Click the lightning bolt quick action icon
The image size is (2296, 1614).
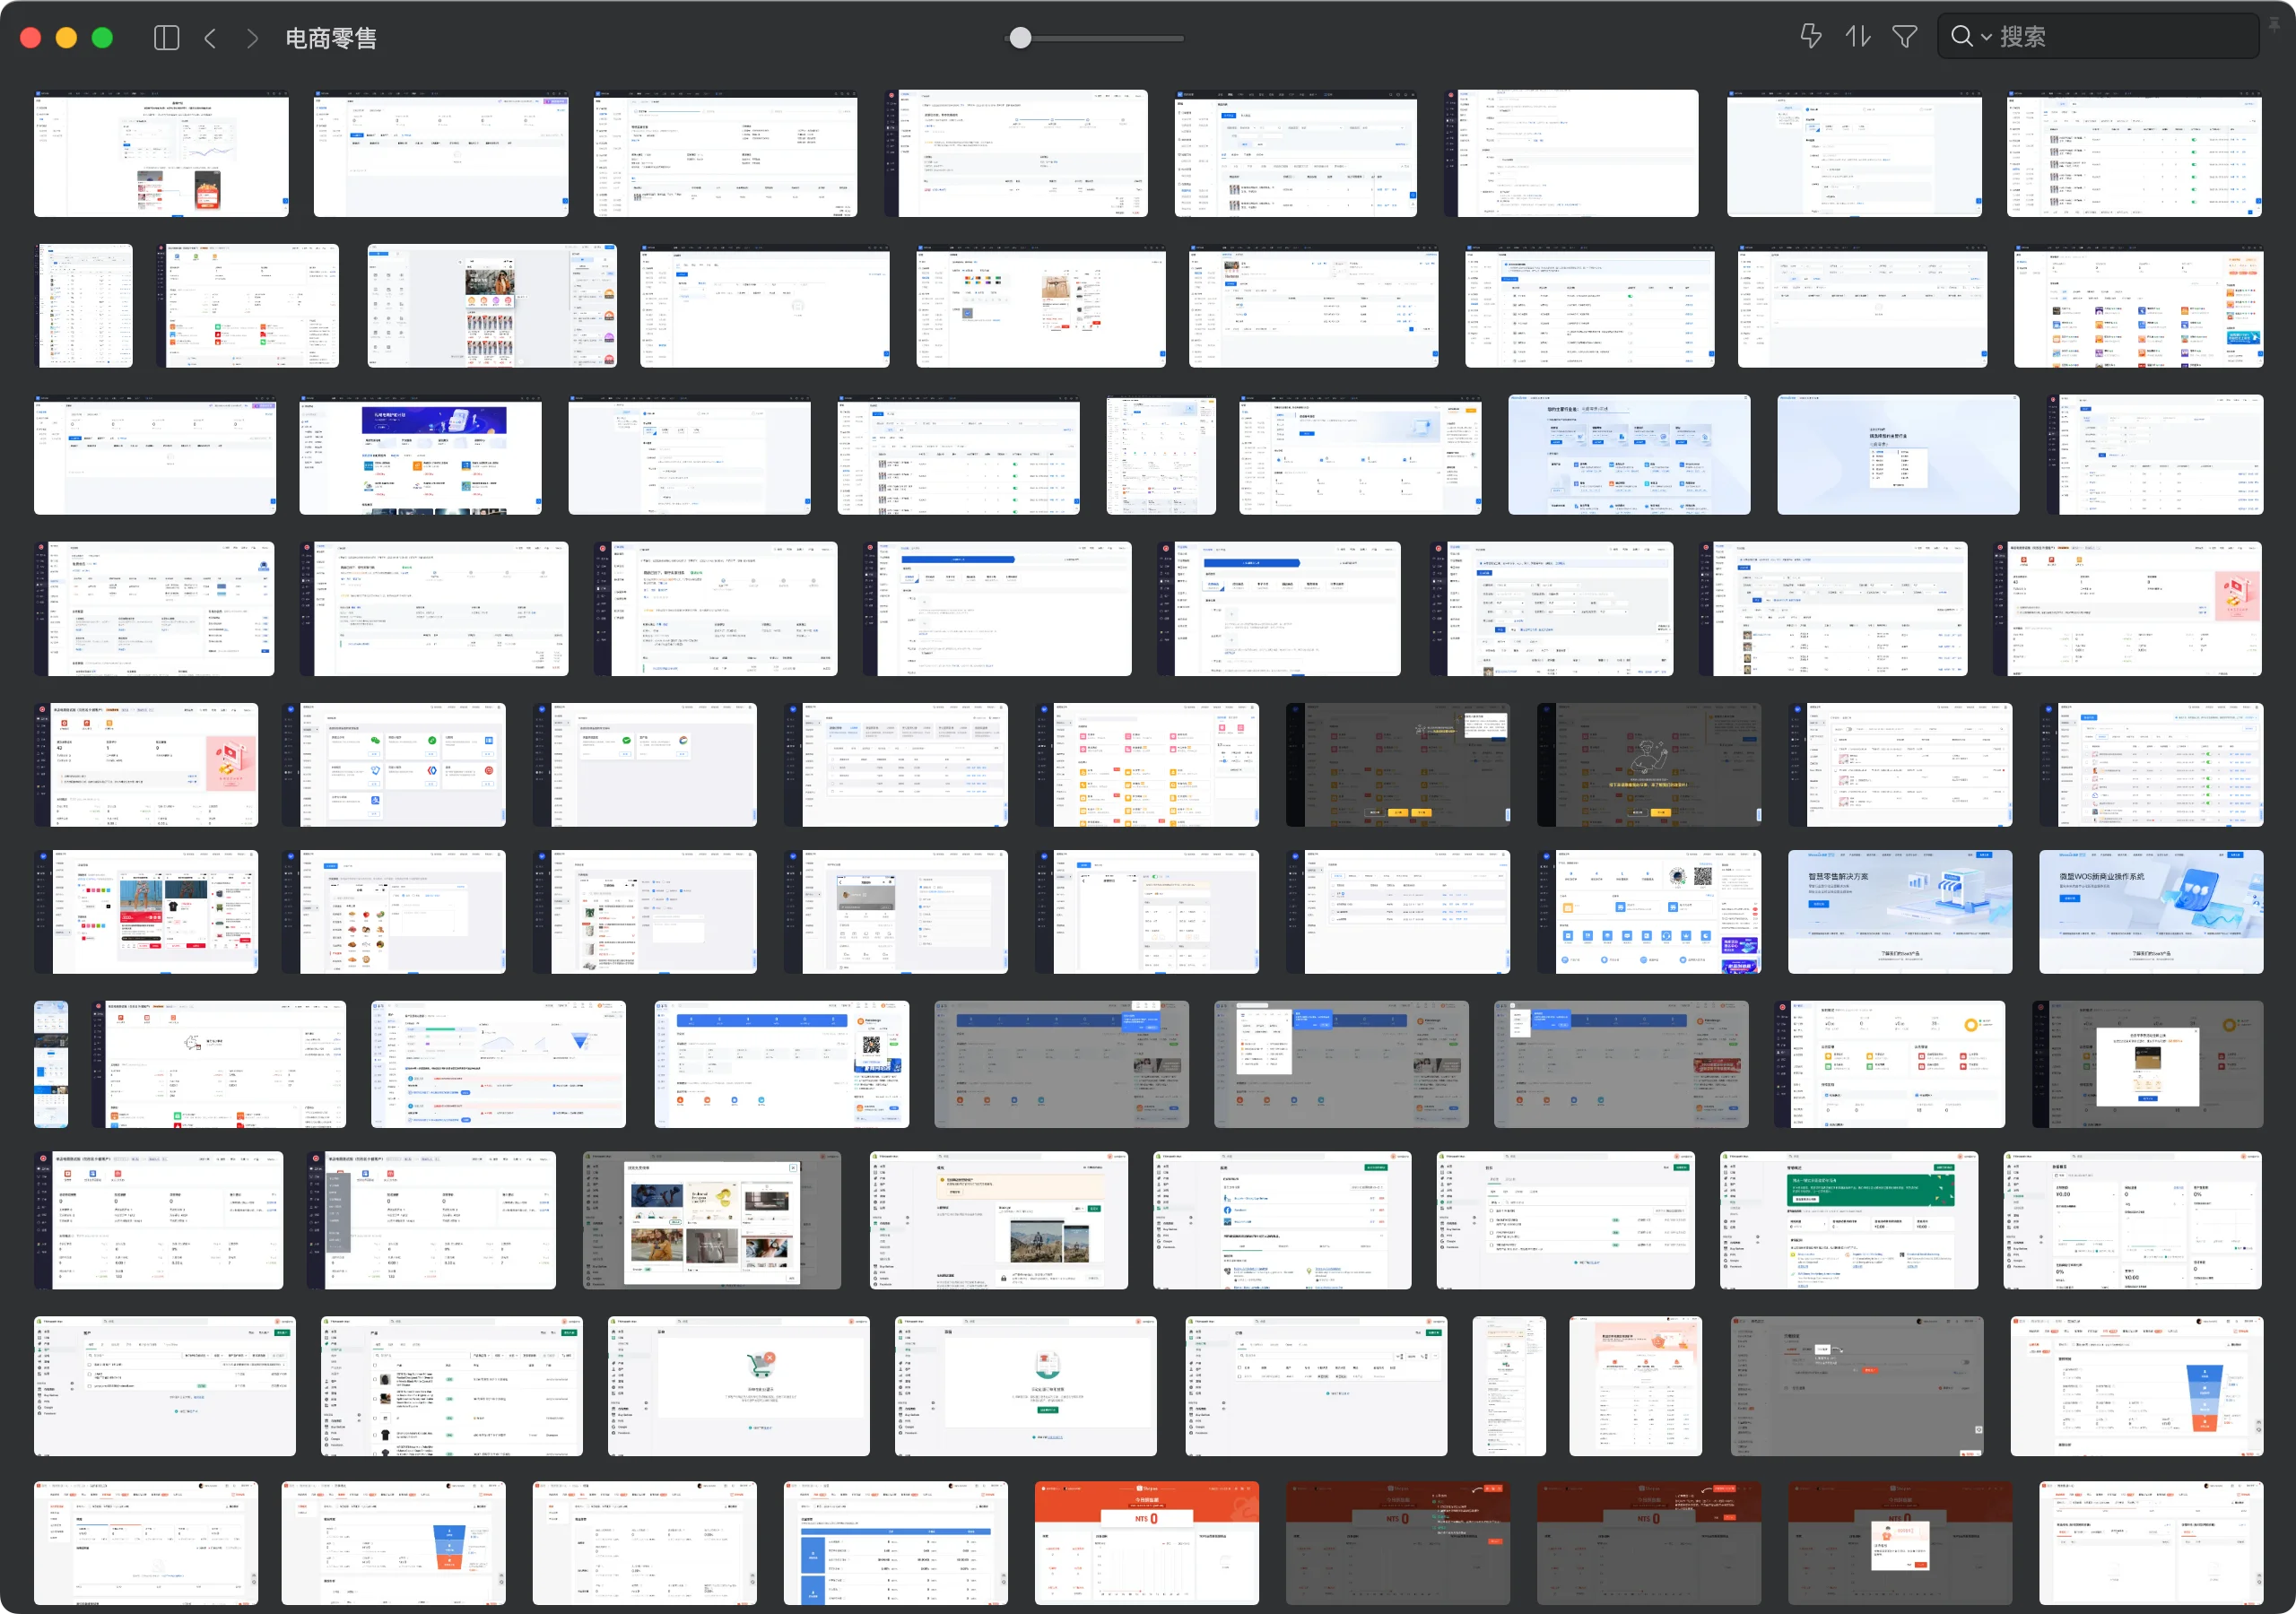tap(1810, 36)
